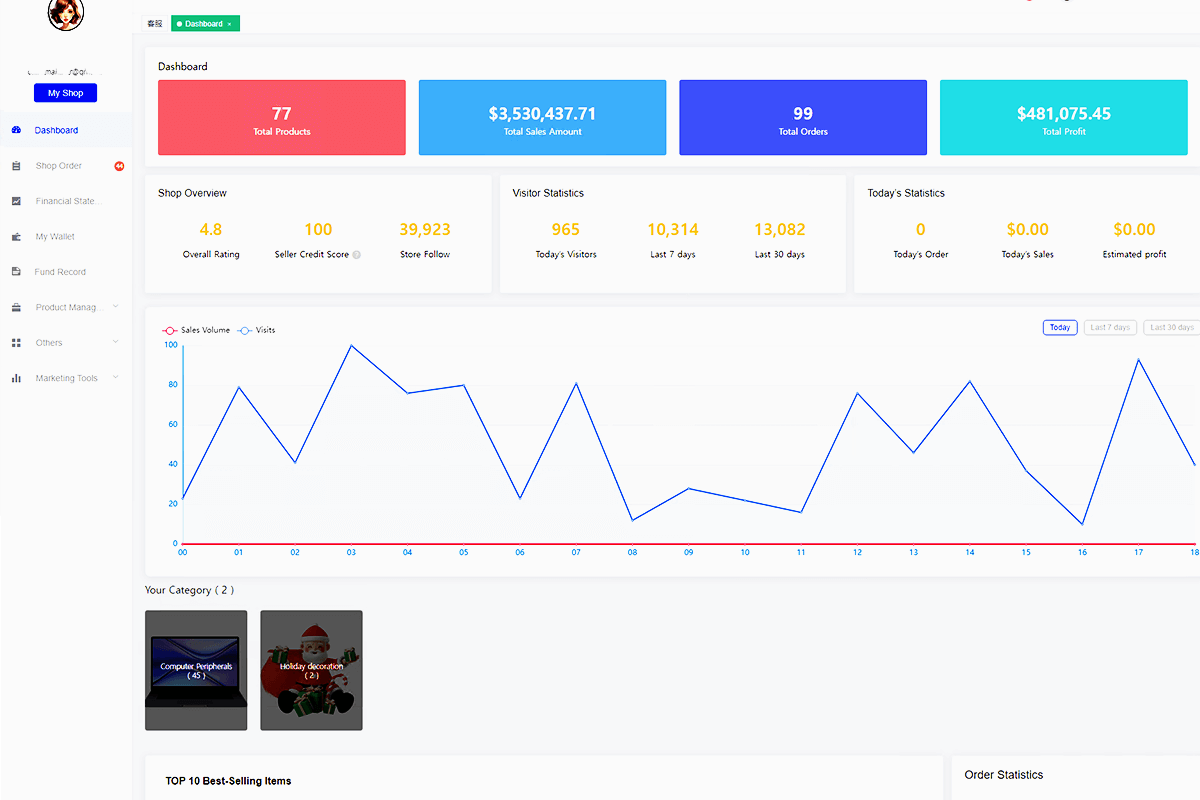1200x800 pixels.
Task: Click the Others grid icon
Action: (x=16, y=343)
